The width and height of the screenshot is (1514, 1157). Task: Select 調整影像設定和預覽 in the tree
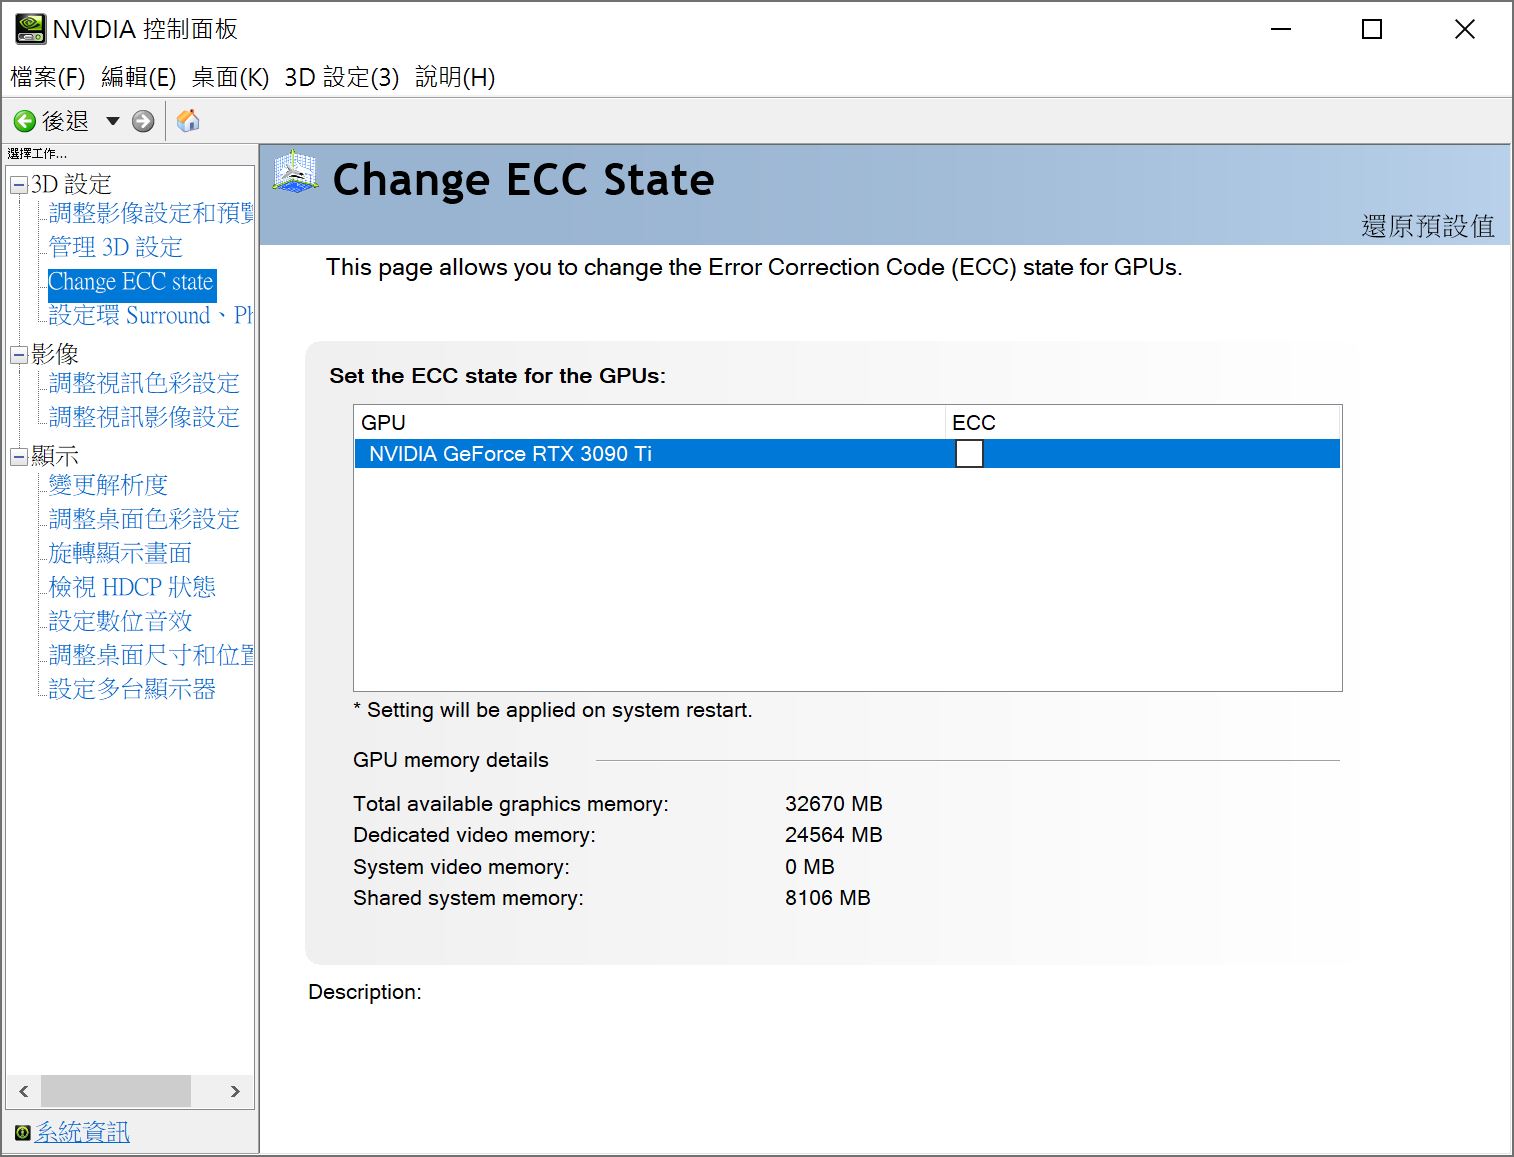tap(151, 213)
